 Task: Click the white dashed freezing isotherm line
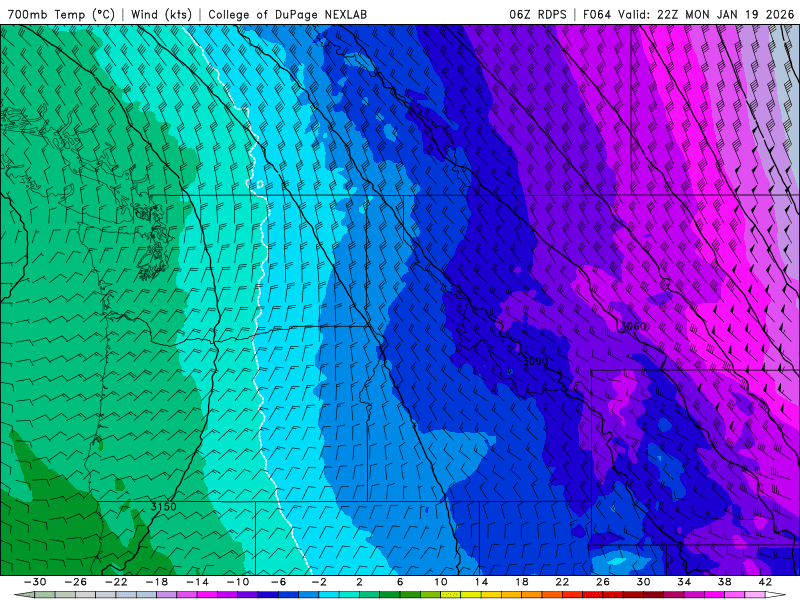(x=259, y=306)
